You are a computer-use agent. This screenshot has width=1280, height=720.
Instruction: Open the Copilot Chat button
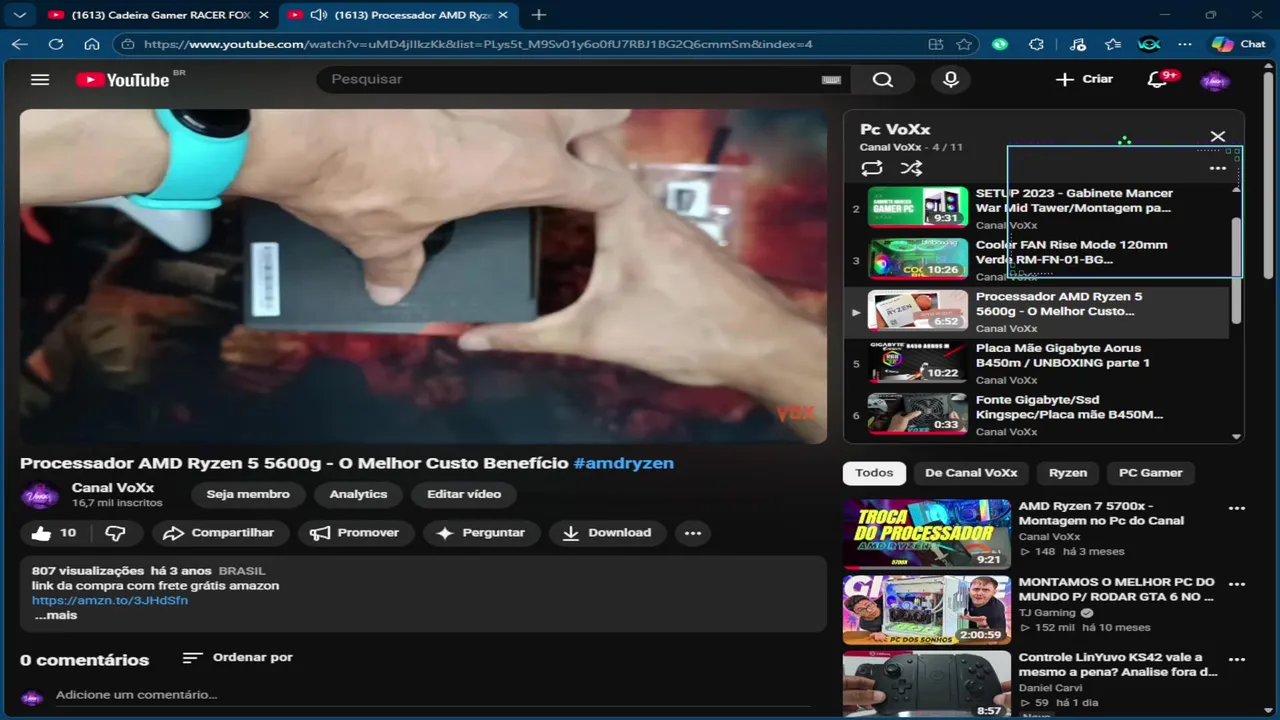click(1238, 44)
